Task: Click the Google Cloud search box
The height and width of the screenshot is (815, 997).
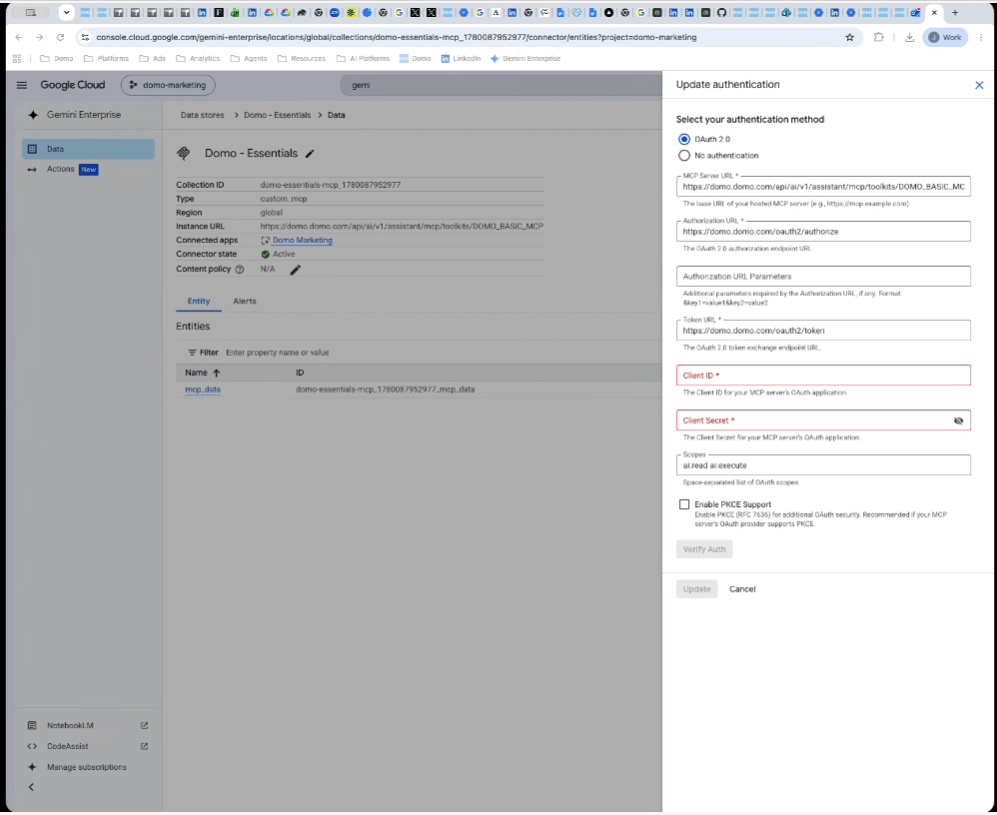Action: 501,85
